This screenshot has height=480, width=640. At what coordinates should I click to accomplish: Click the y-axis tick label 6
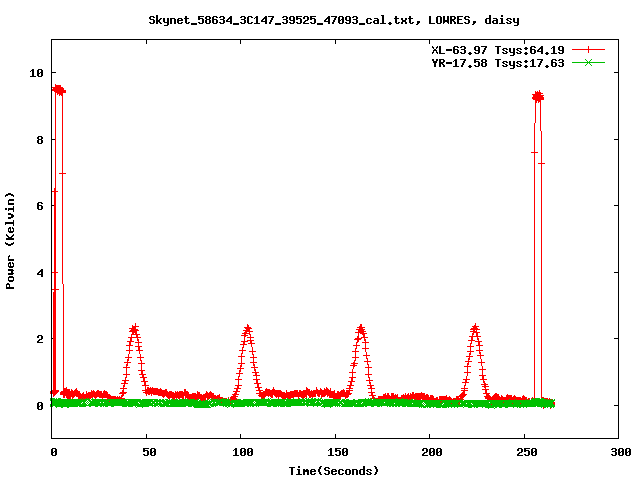pos(40,206)
